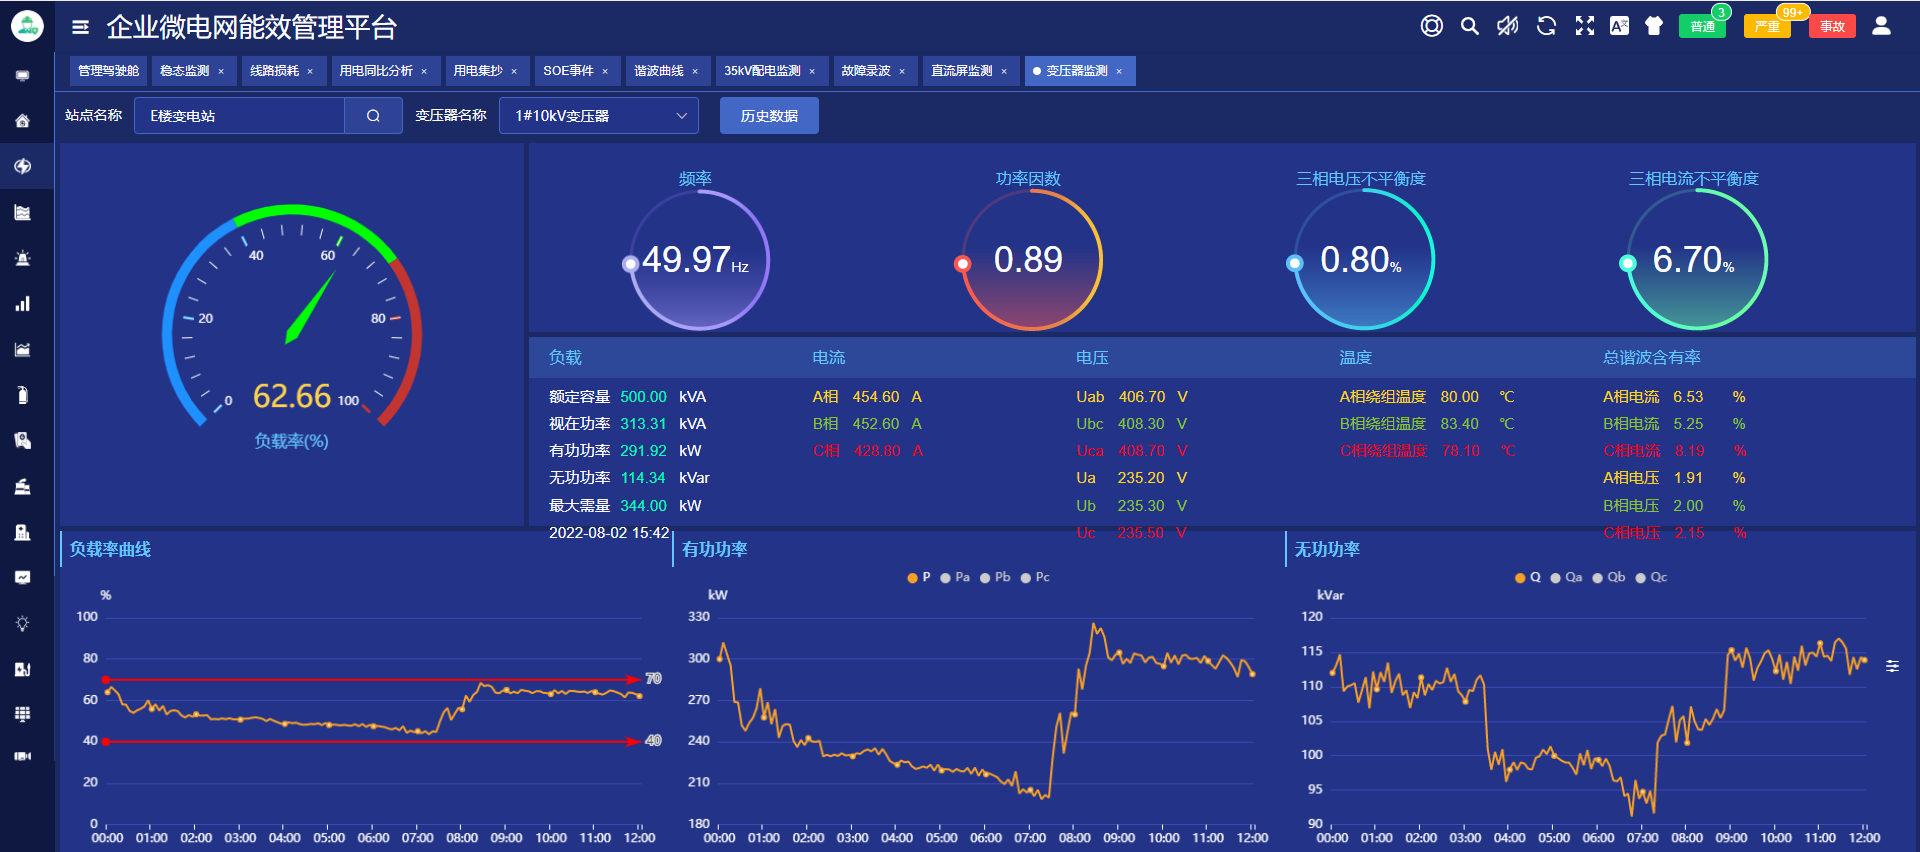The image size is (1920, 852).
Task: Toggle the Pa series in 有功功率 legend
Action: 955,577
